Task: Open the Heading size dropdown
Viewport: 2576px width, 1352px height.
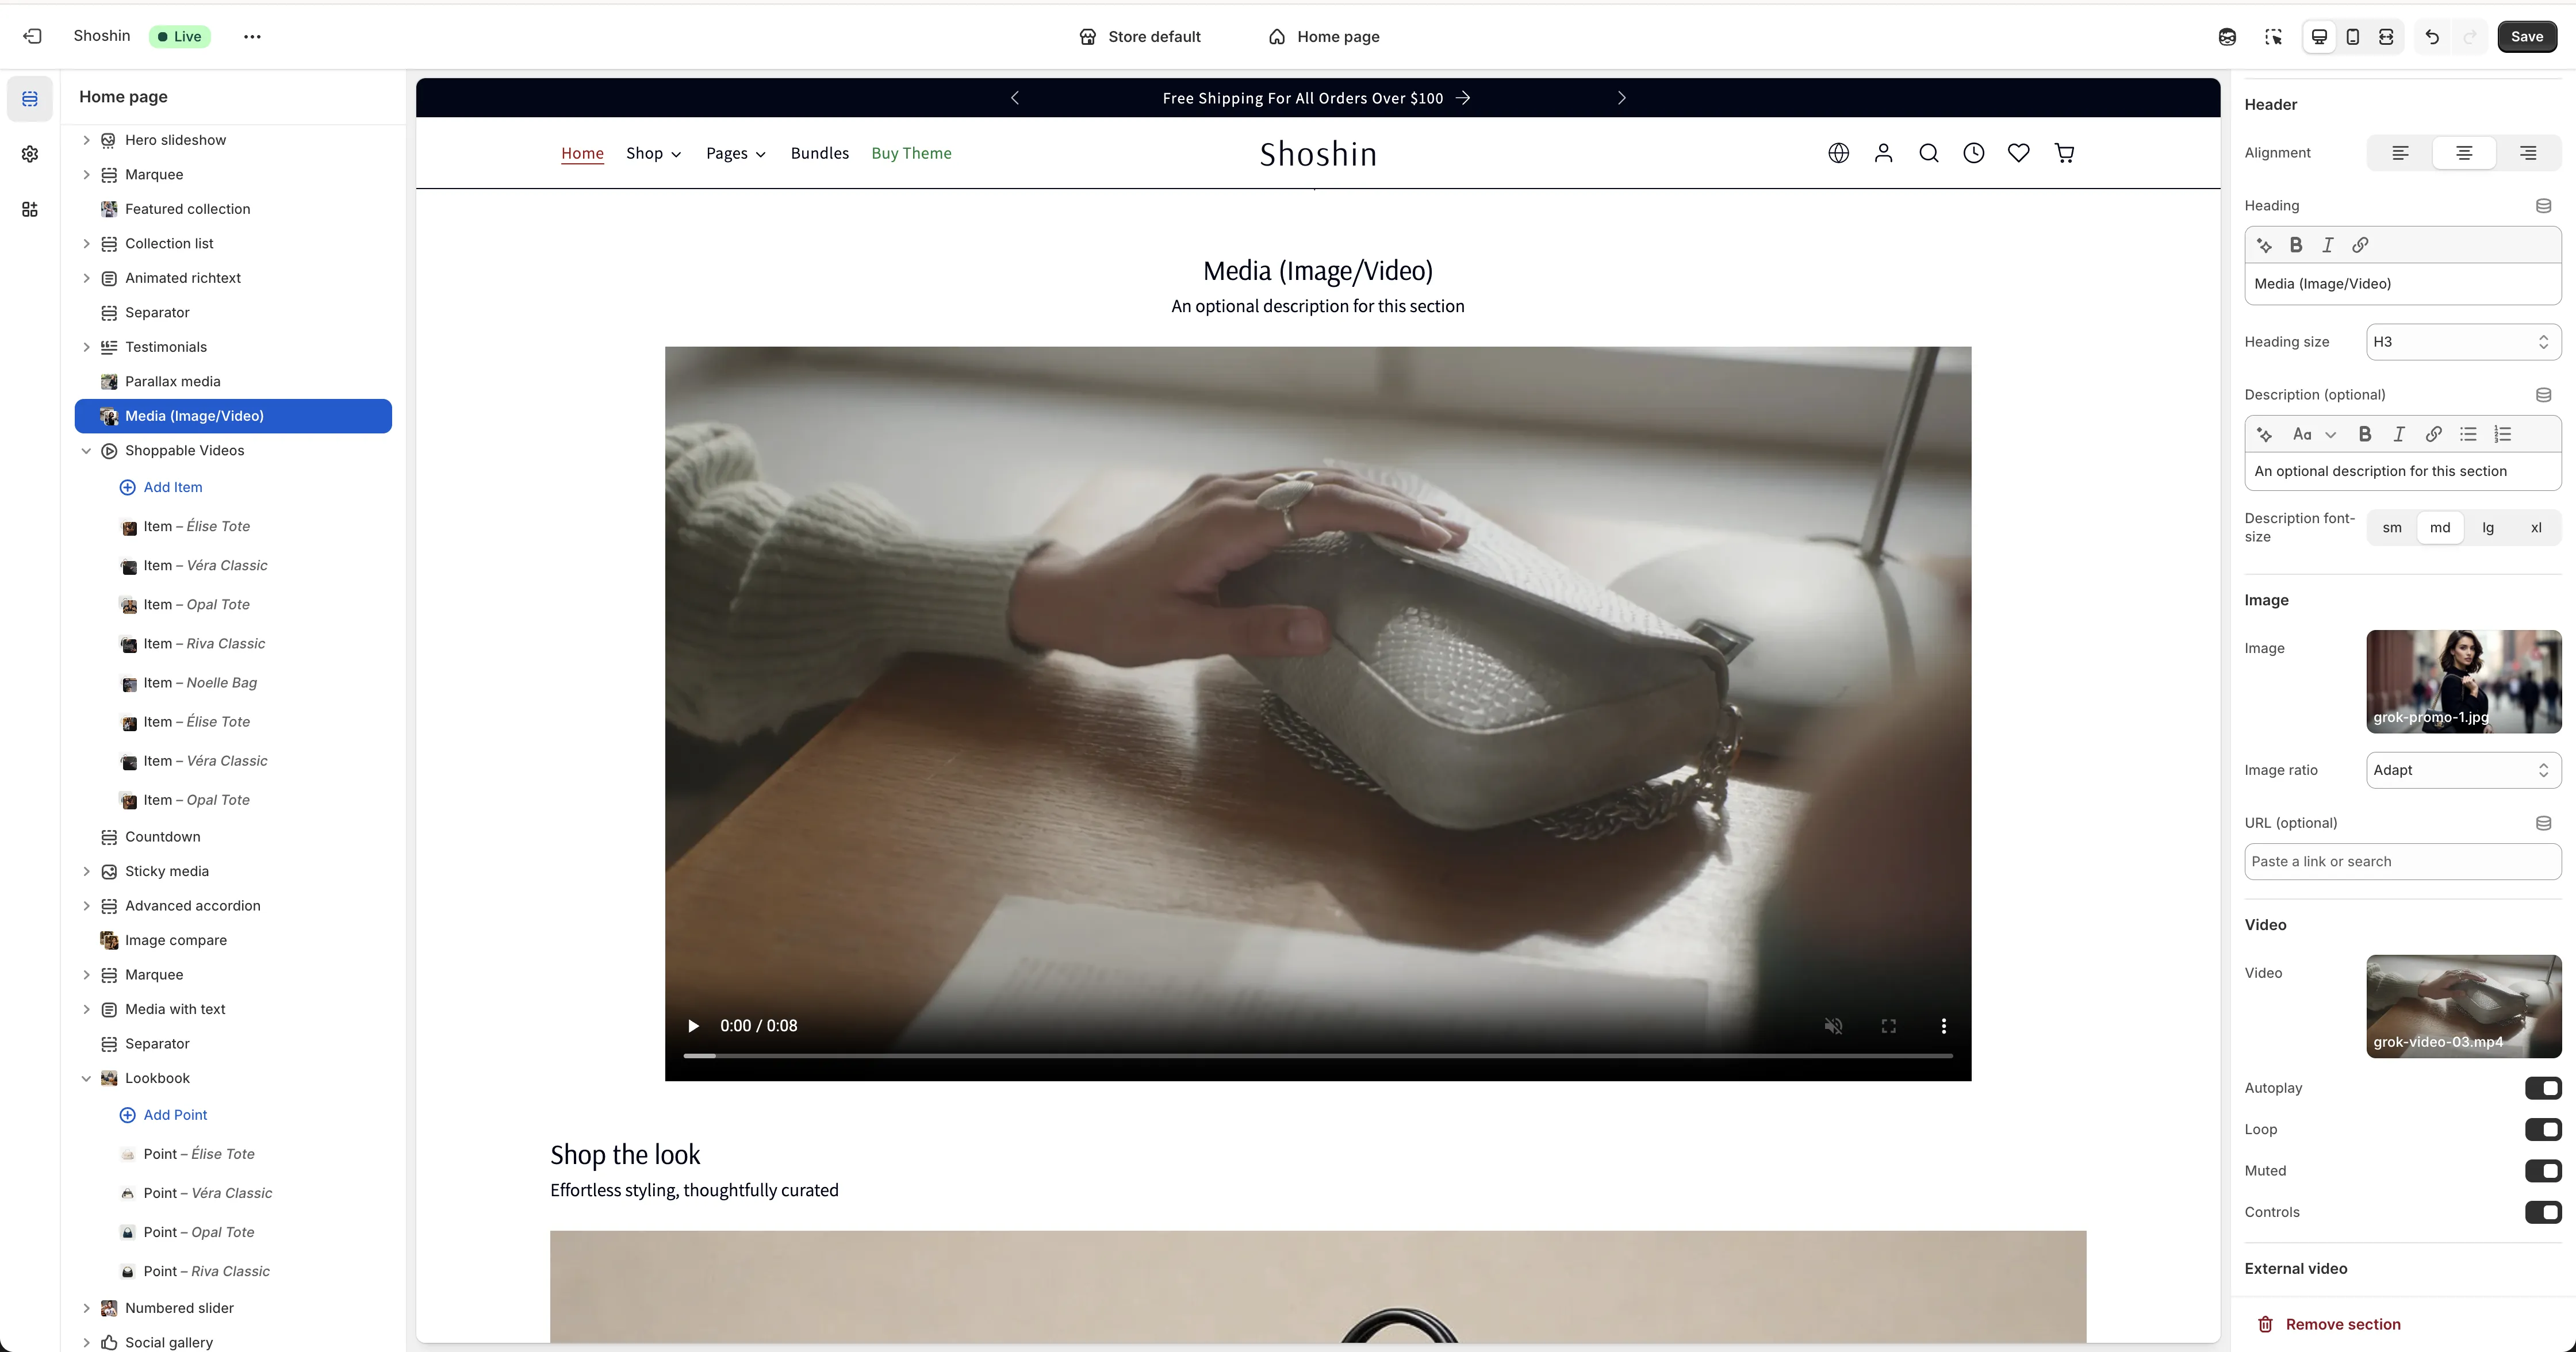Action: (x=2462, y=342)
